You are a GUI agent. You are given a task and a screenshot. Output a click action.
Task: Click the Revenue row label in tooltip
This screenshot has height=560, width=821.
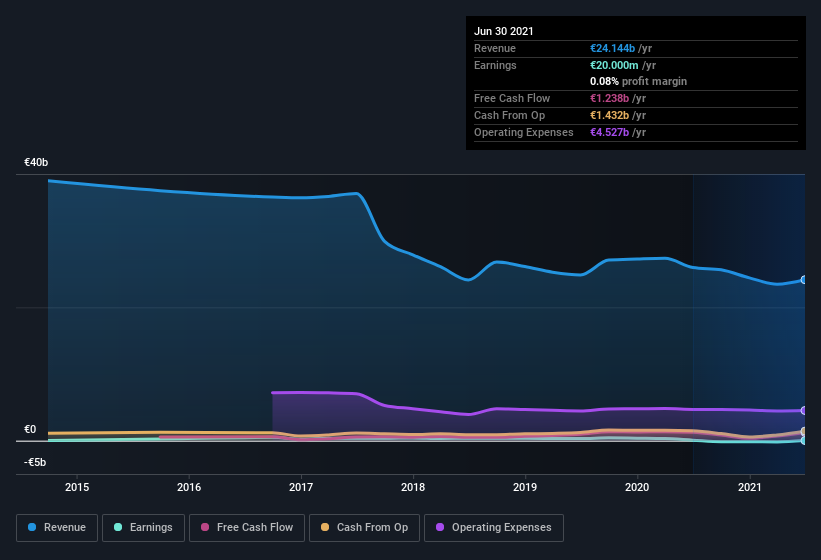pos(495,48)
